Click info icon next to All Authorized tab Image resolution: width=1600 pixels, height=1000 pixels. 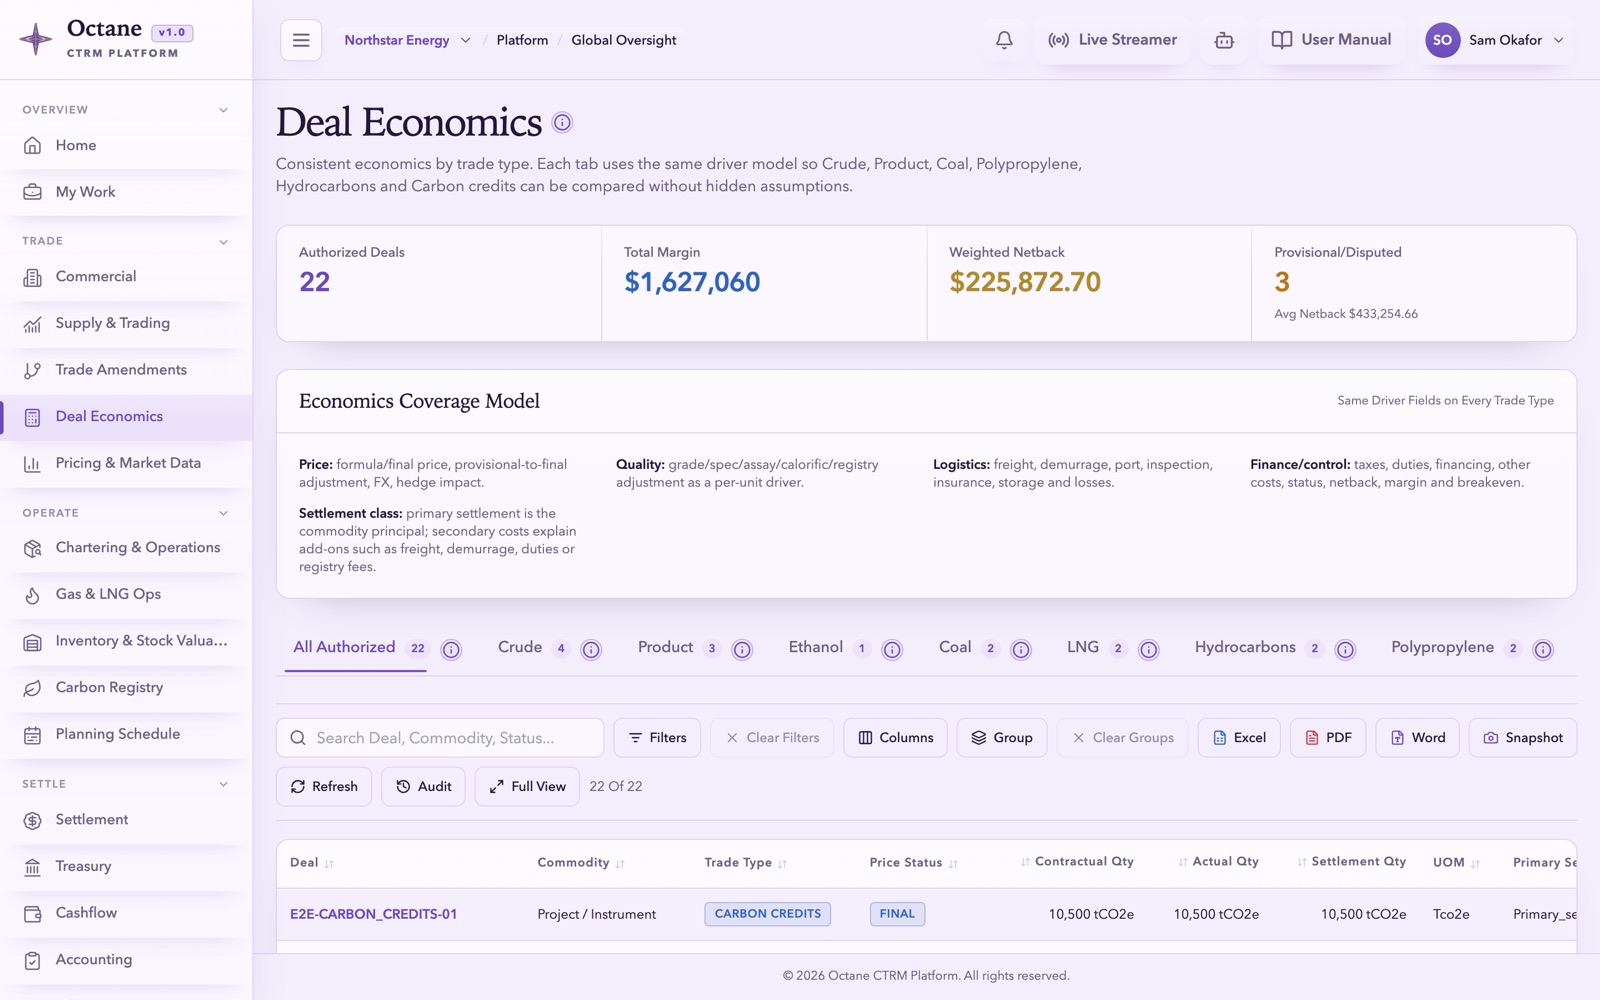(x=452, y=649)
